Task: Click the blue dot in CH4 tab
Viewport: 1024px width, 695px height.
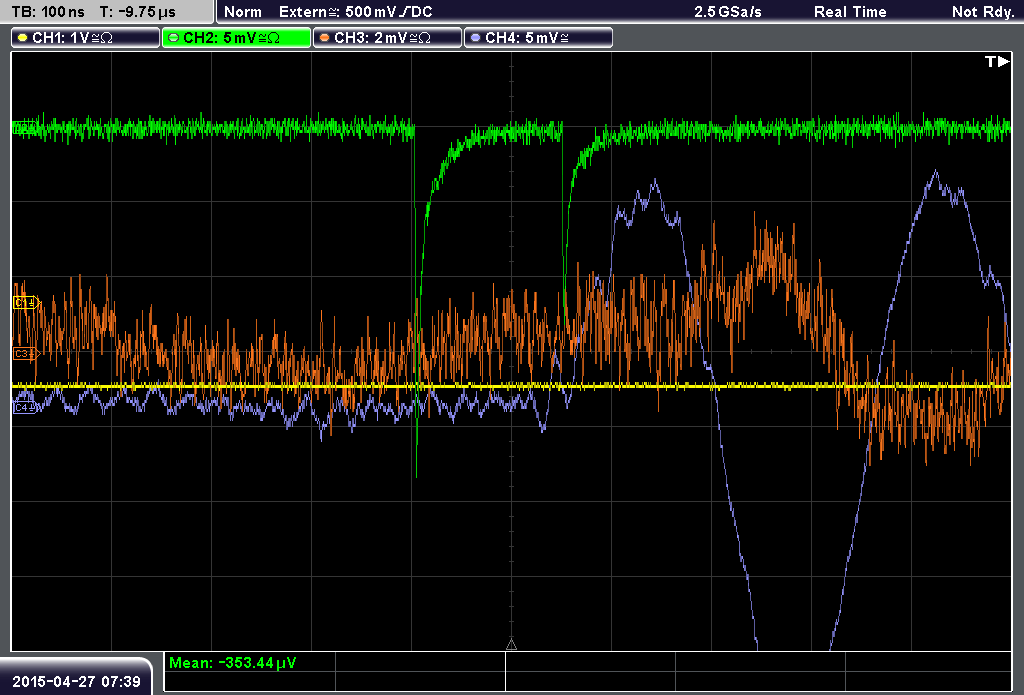Action: (475, 38)
